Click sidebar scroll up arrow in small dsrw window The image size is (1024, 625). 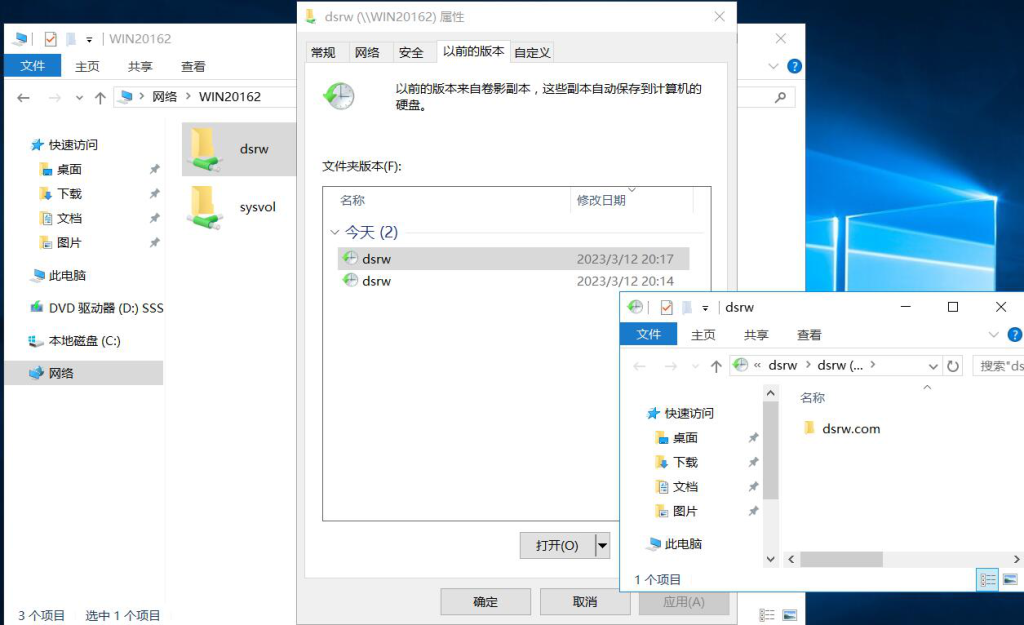(x=771, y=393)
